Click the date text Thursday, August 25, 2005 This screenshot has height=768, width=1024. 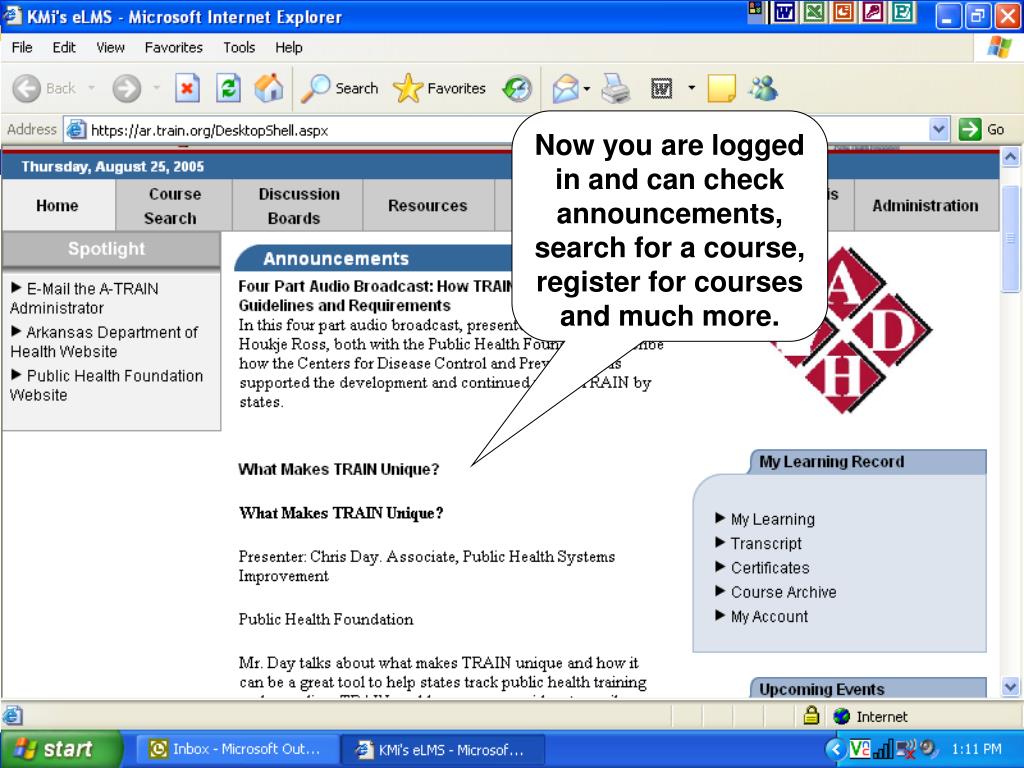112,167
